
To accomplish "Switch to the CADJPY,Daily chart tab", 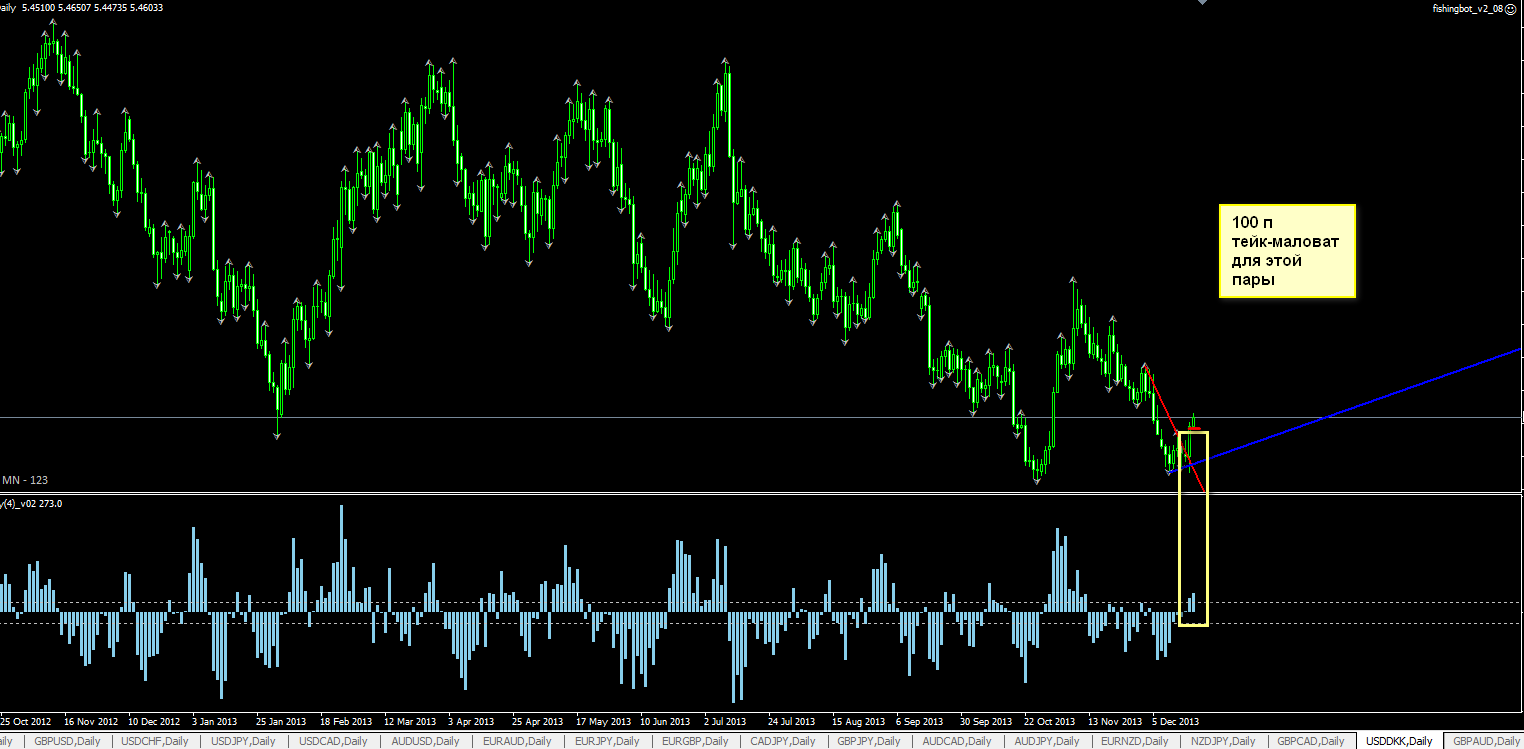I will pos(784,741).
